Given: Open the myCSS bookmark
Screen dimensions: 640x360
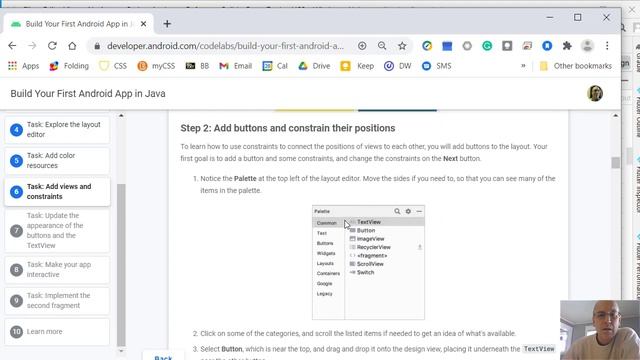Looking at the screenshot, I should click(156, 66).
